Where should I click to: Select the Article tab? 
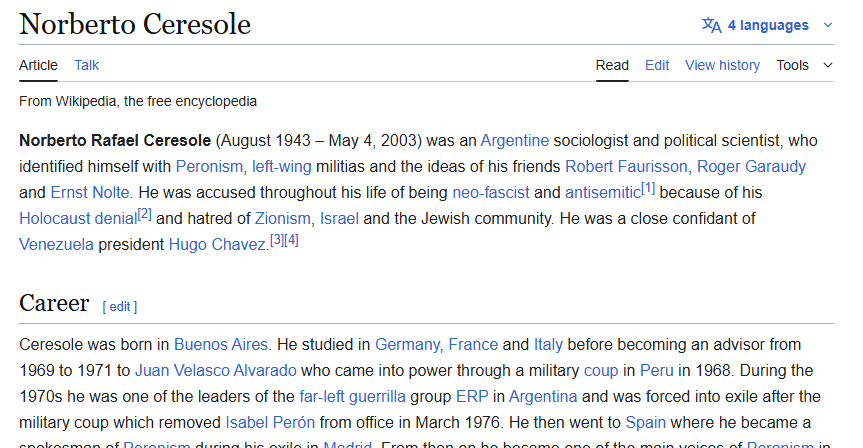click(39, 65)
